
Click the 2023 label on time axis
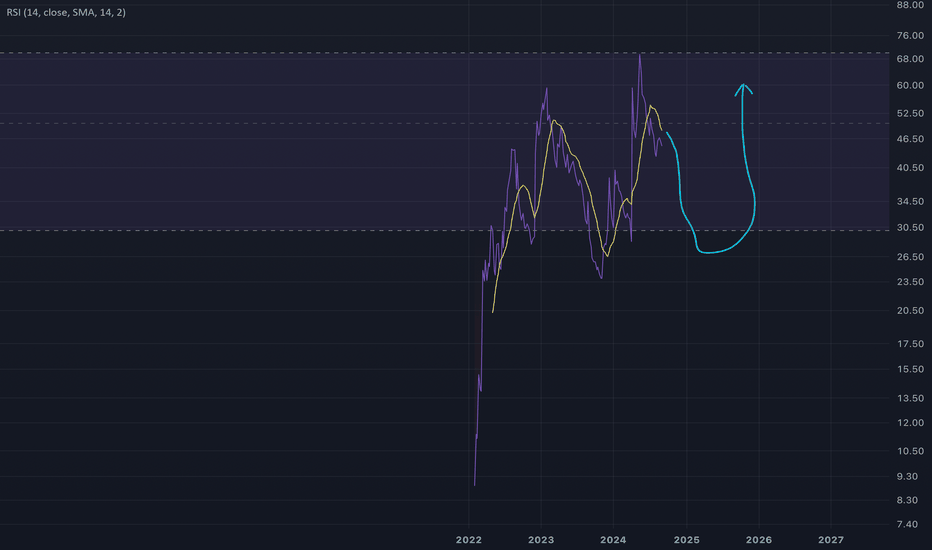541,540
